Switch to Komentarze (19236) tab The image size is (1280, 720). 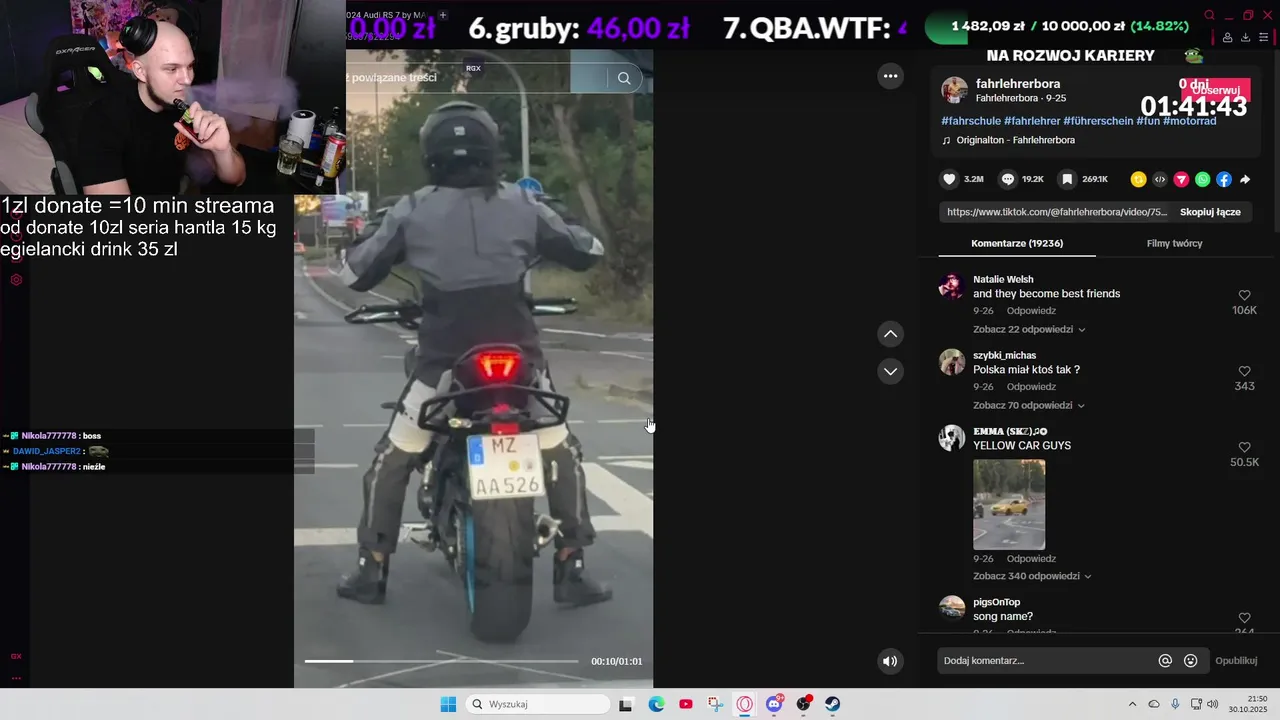[1017, 243]
